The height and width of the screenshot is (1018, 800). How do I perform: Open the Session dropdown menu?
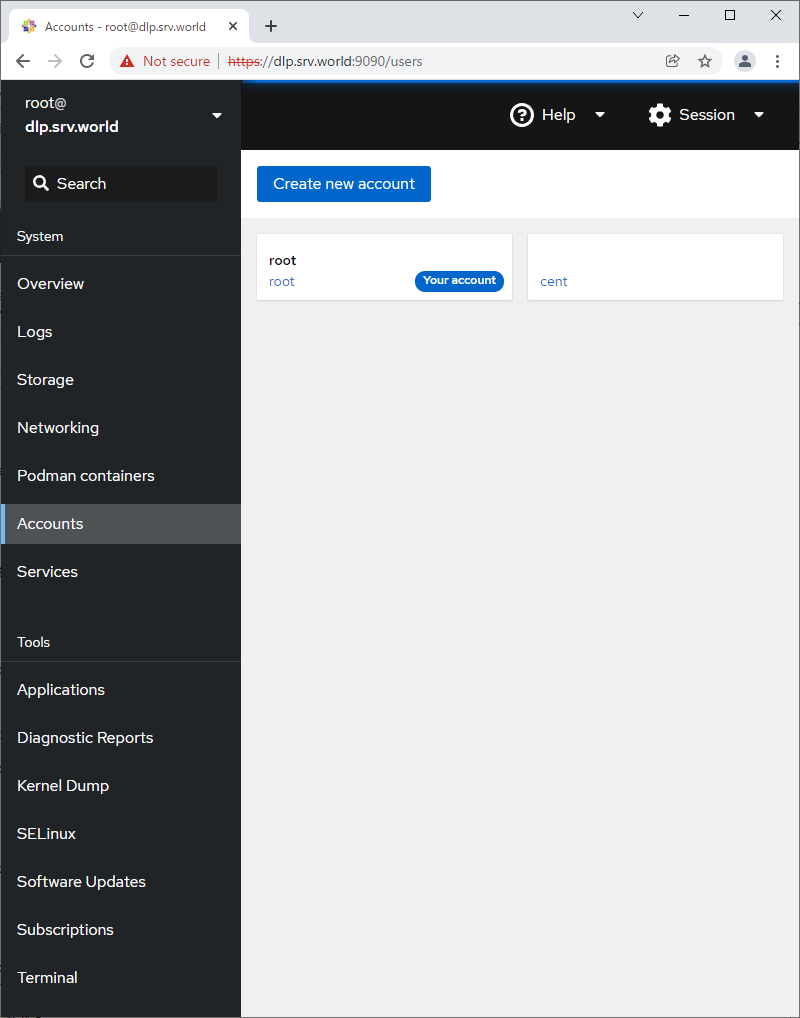pos(706,115)
